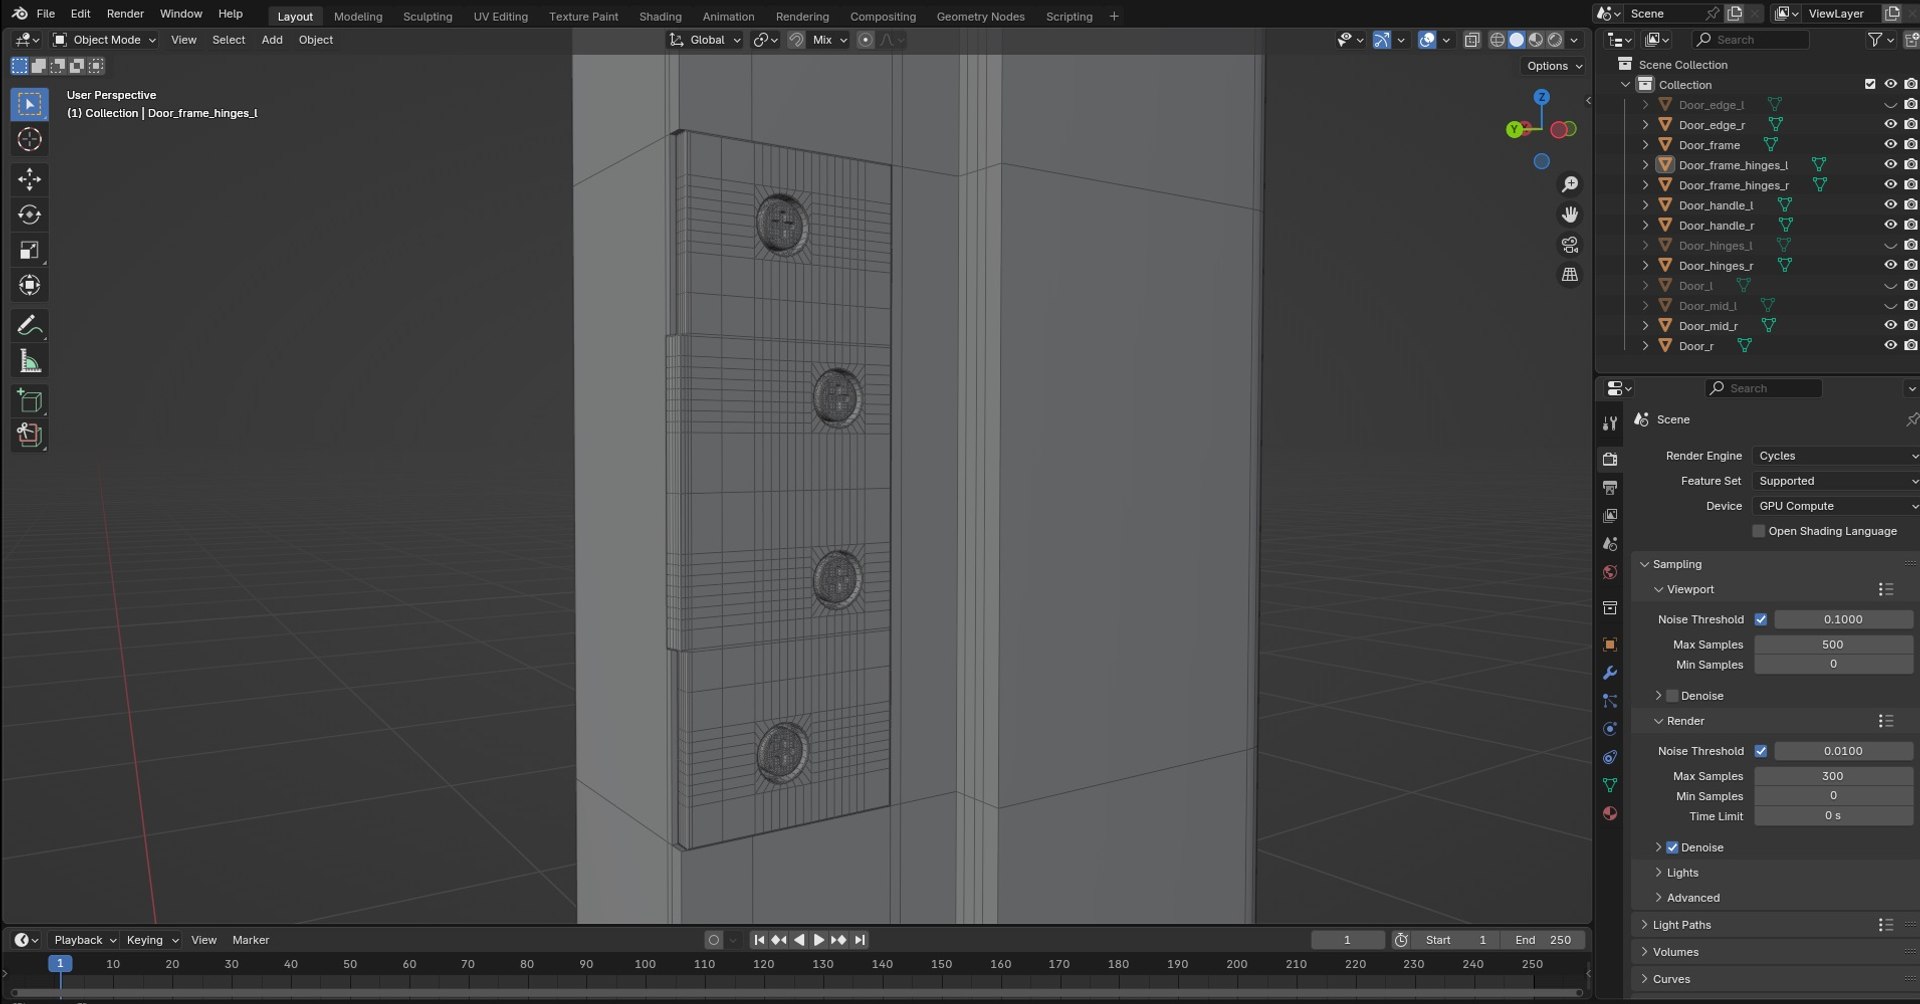Select the Measure tool

pyautogui.click(x=29, y=361)
